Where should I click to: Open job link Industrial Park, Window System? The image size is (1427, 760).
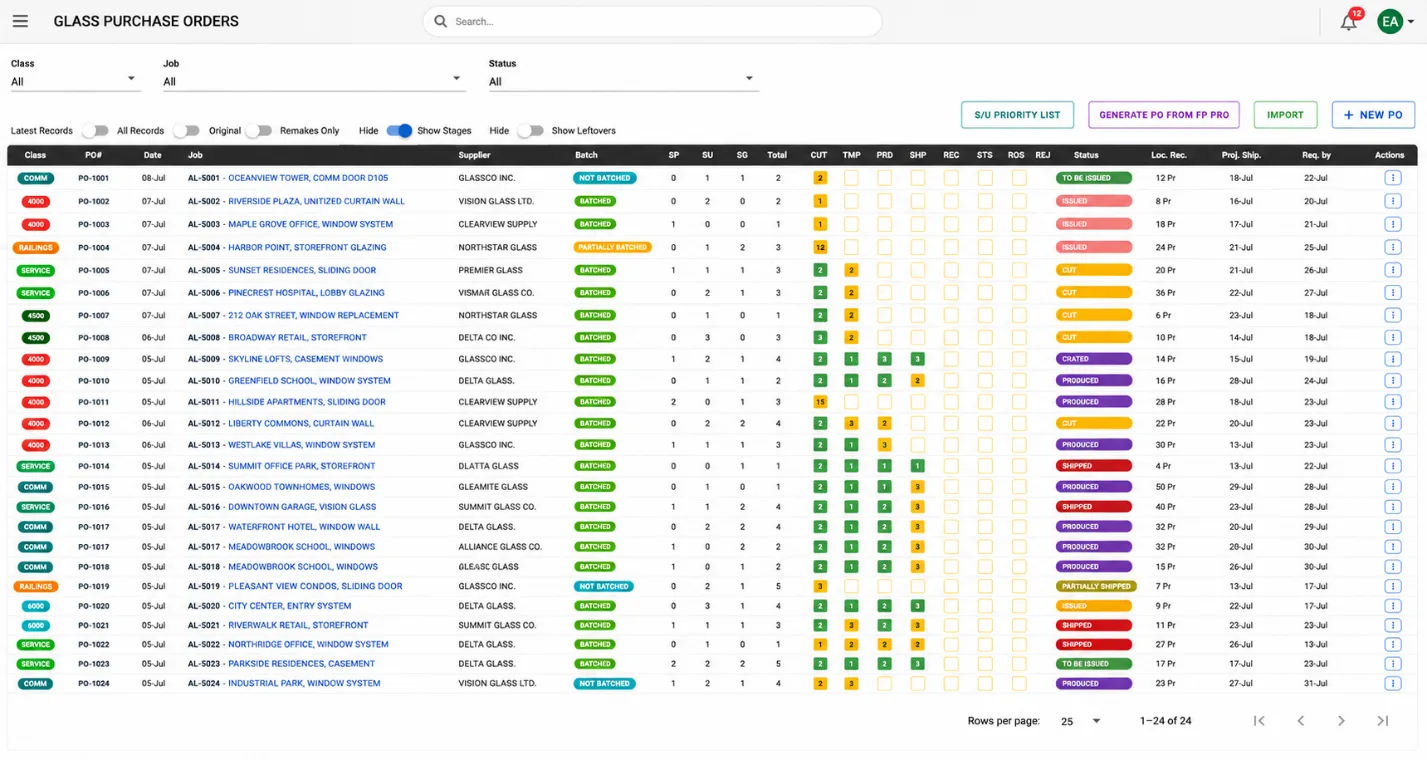304,684
